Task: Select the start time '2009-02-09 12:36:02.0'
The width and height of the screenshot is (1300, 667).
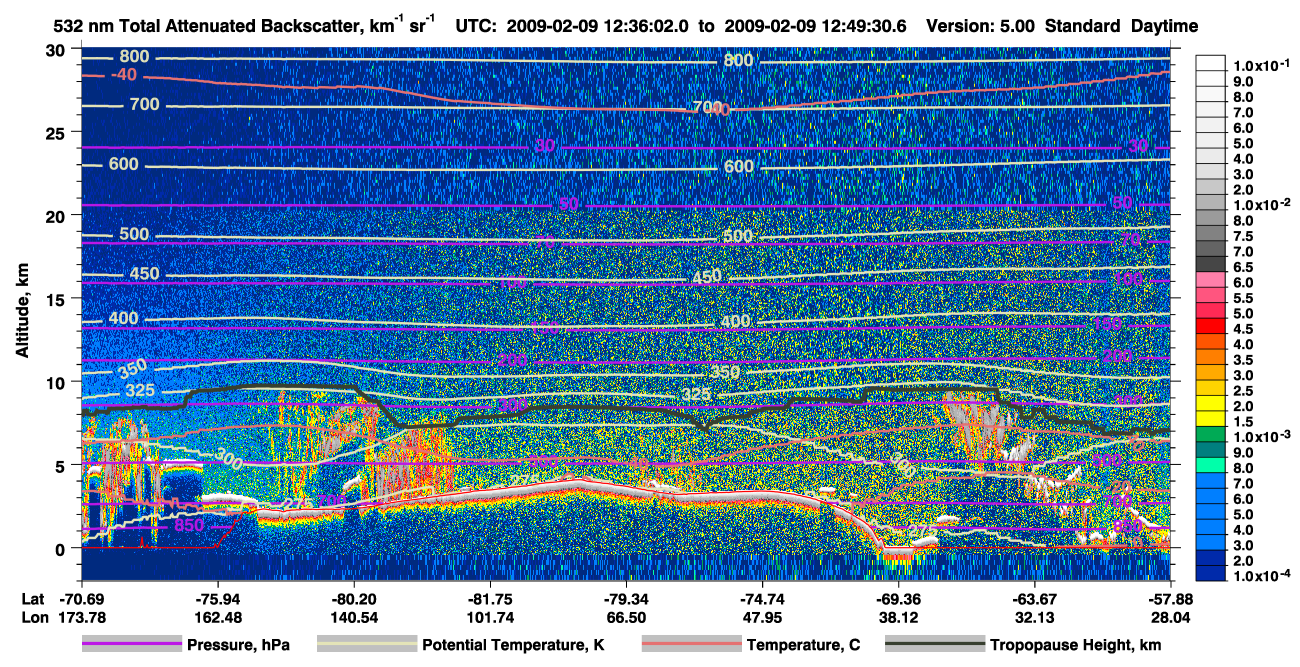Action: tap(598, 27)
